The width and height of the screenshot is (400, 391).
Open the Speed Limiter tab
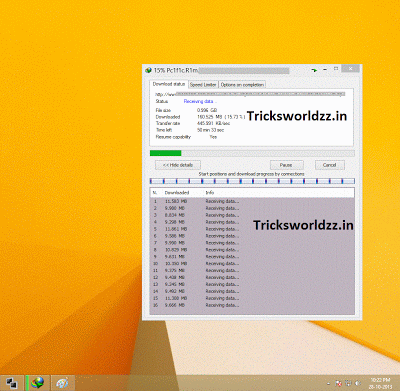pos(203,85)
